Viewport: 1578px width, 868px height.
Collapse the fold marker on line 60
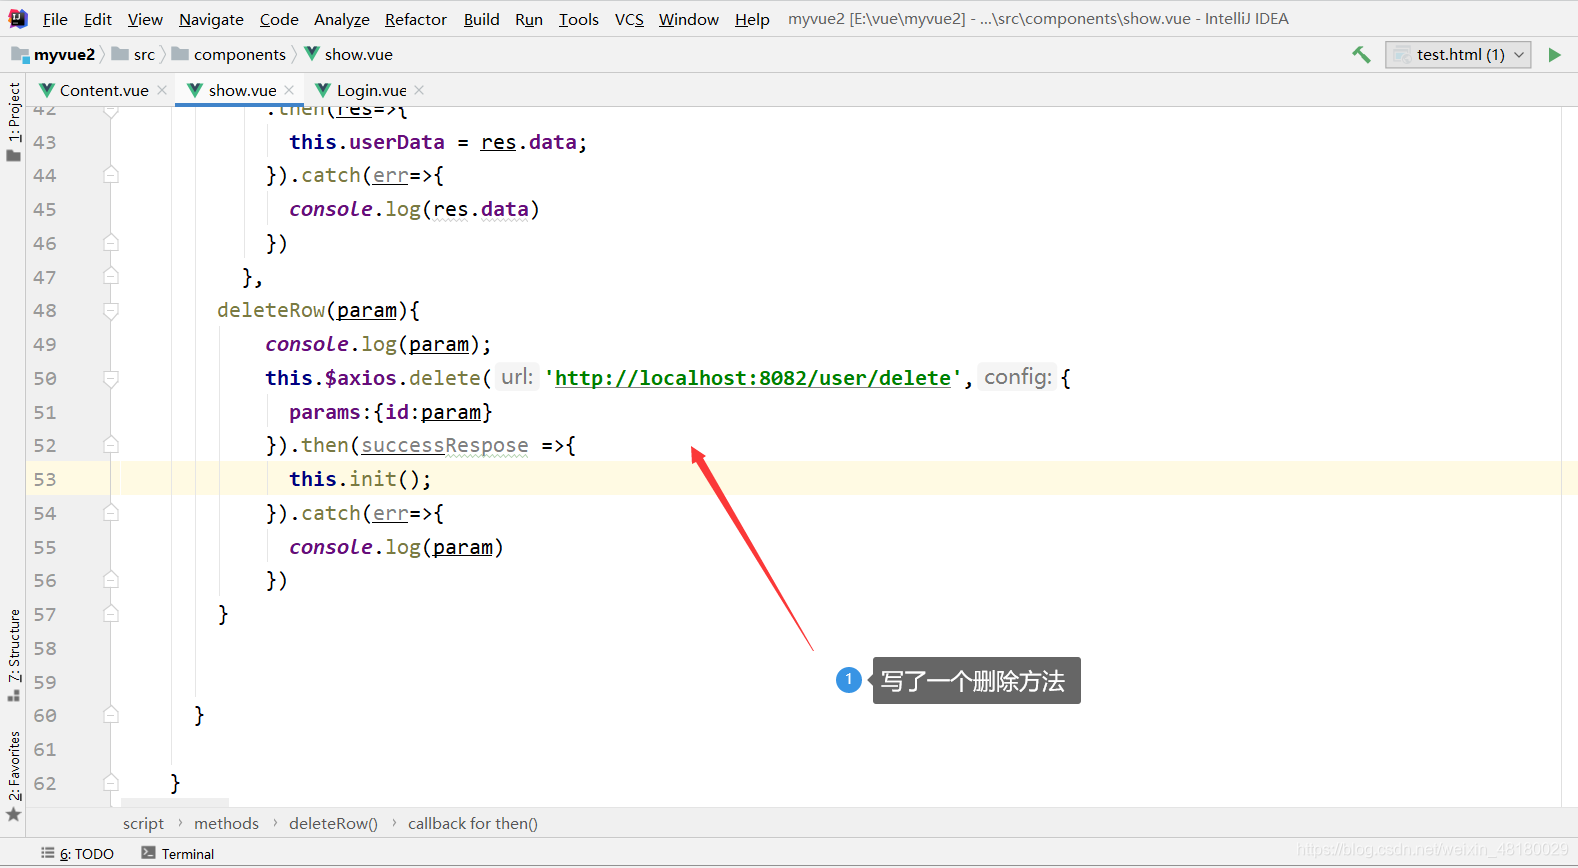[x=111, y=715]
